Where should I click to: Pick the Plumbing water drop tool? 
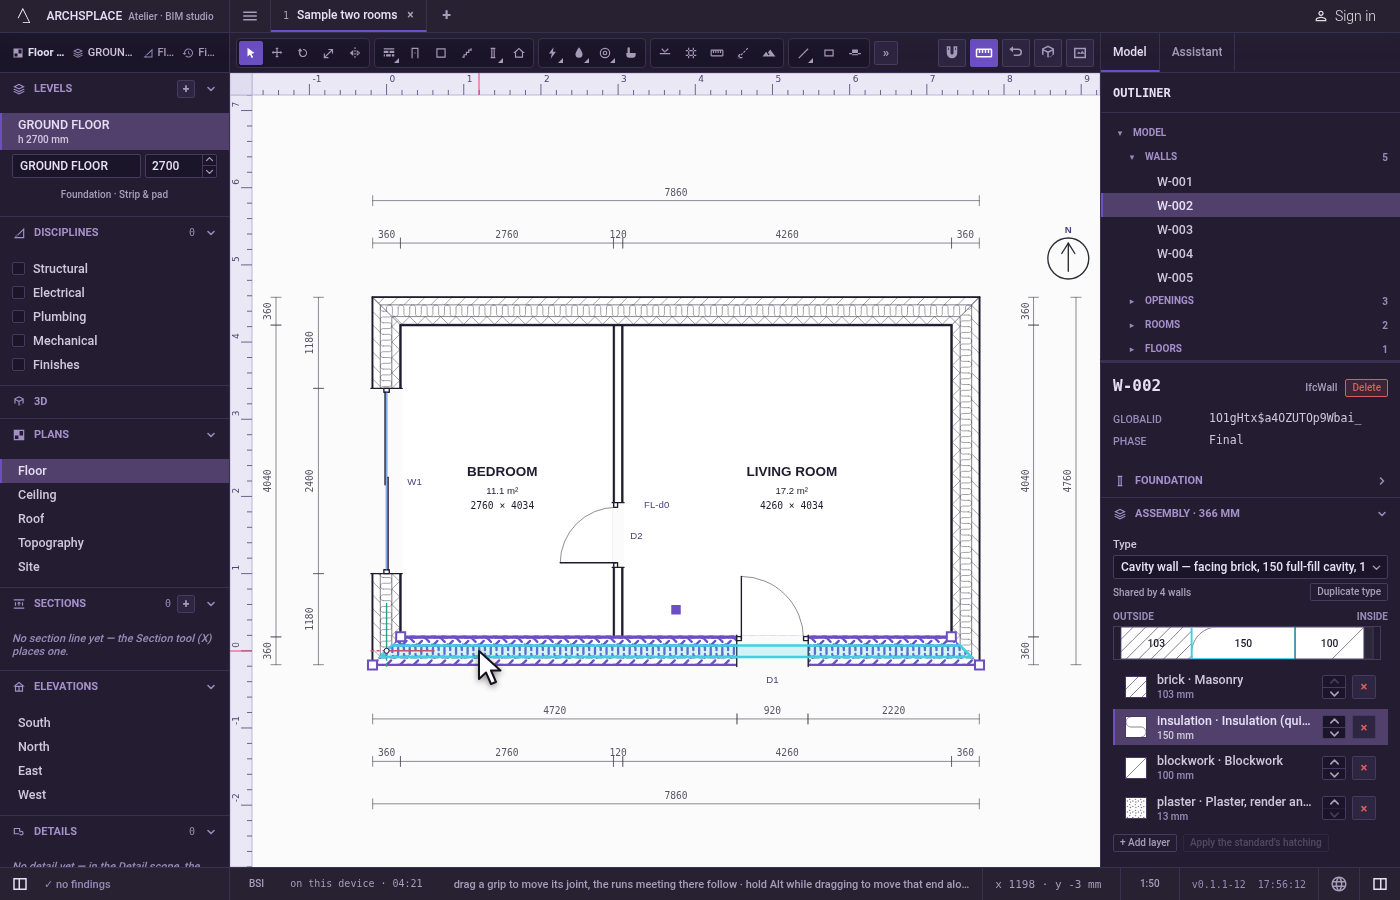point(579,53)
